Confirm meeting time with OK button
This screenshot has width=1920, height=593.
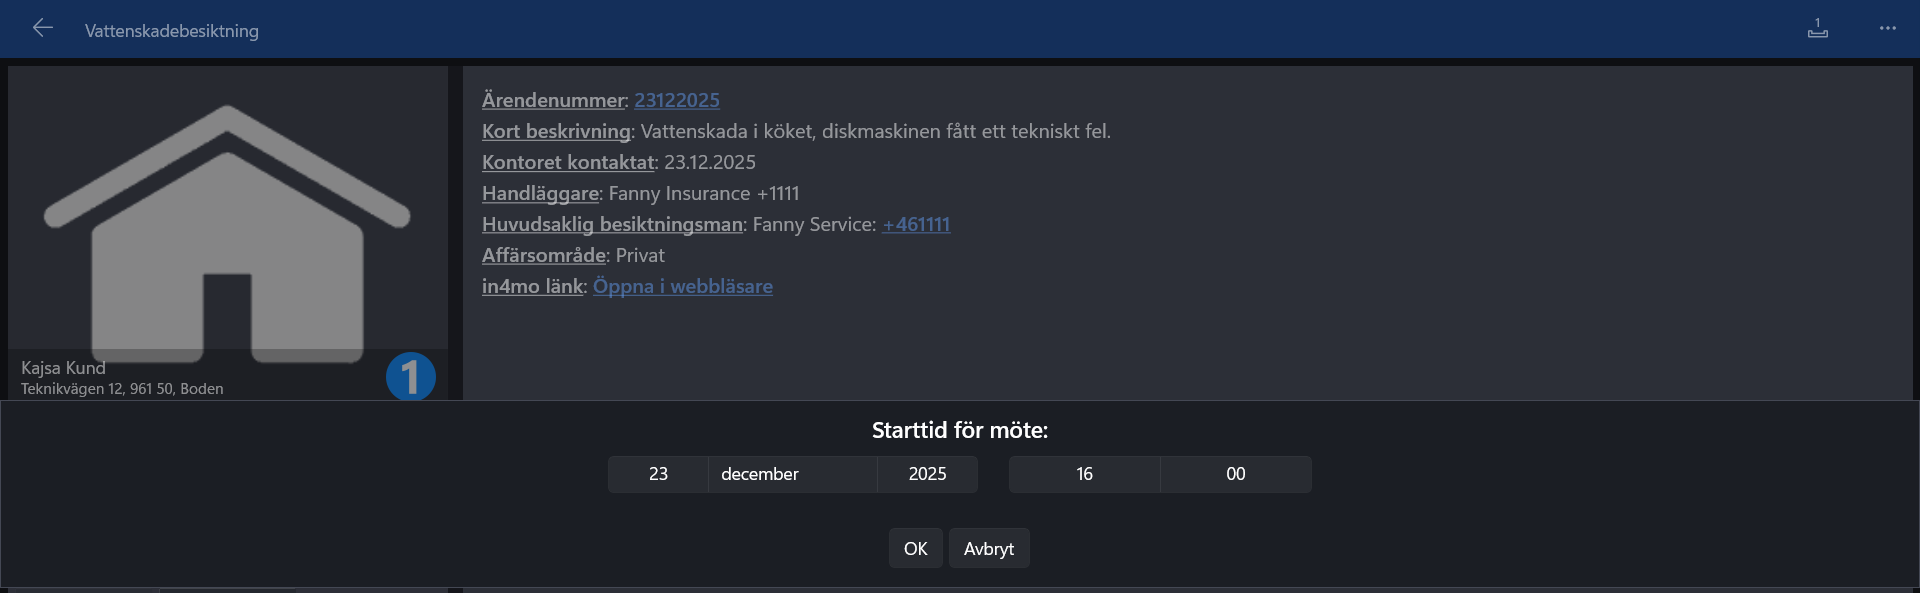coord(915,548)
